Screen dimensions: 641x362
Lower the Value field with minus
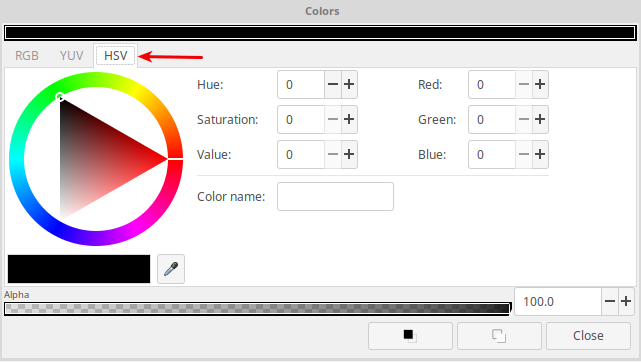tap(333, 154)
